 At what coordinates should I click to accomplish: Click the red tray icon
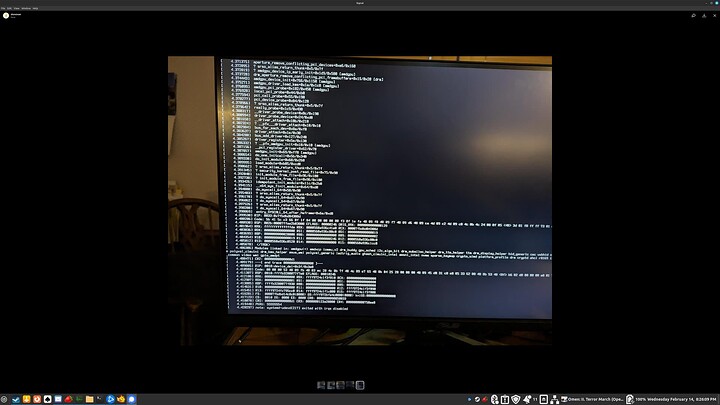pyautogui.click(x=485, y=399)
